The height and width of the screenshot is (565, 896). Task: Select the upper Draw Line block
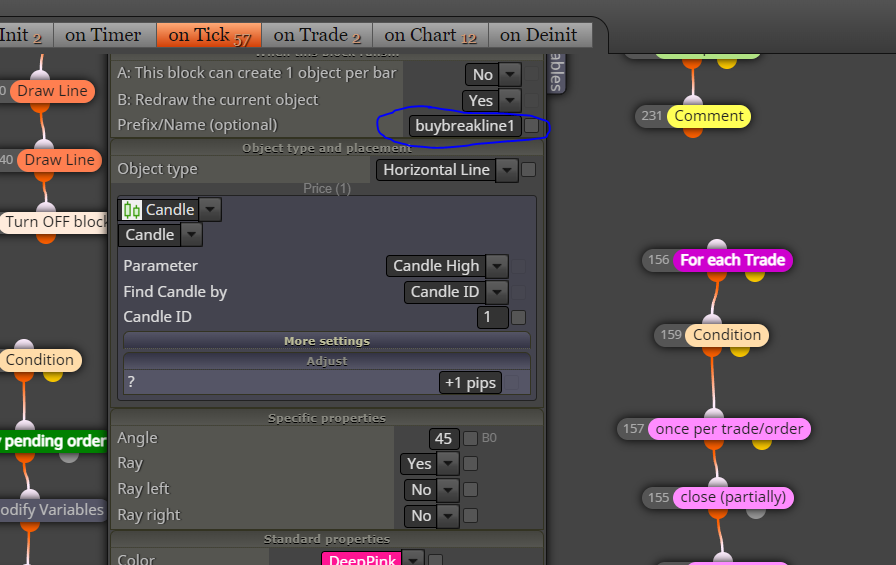pos(53,91)
